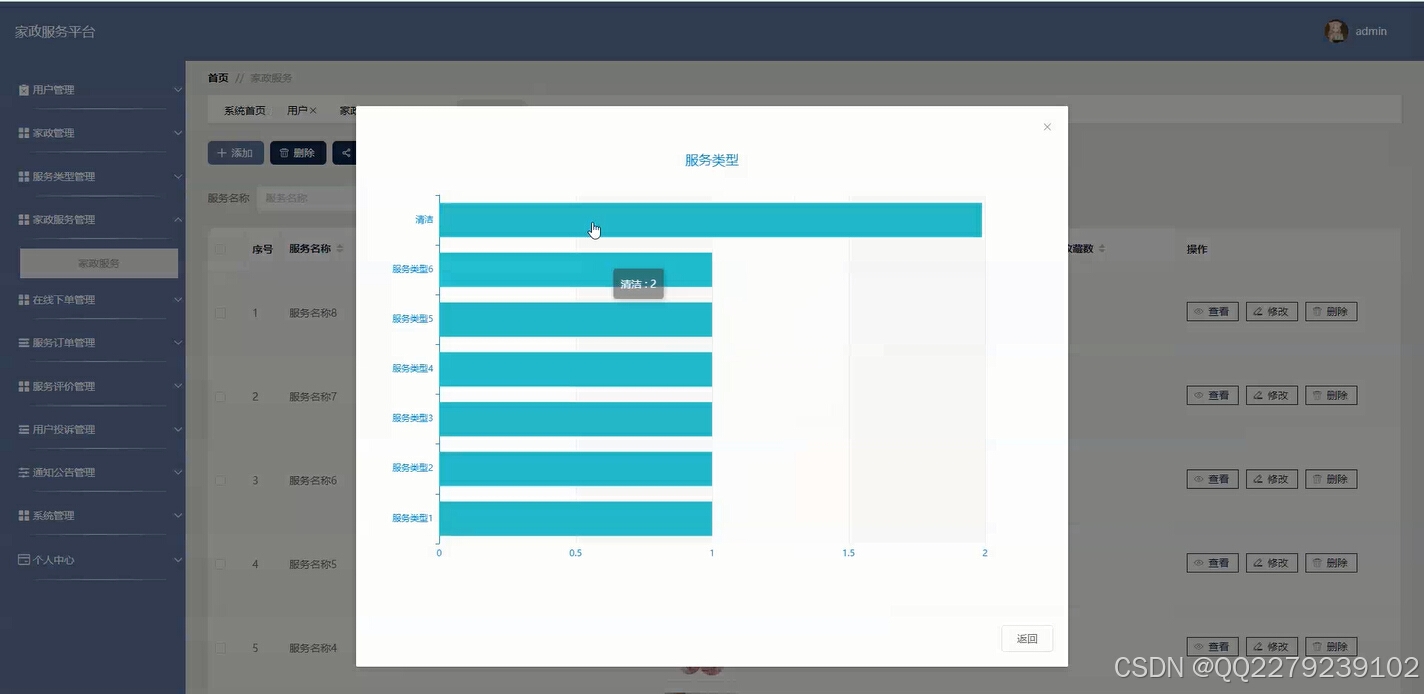Check the checkbox beside 服务名称7
The height and width of the screenshot is (694, 1424).
[220, 396]
